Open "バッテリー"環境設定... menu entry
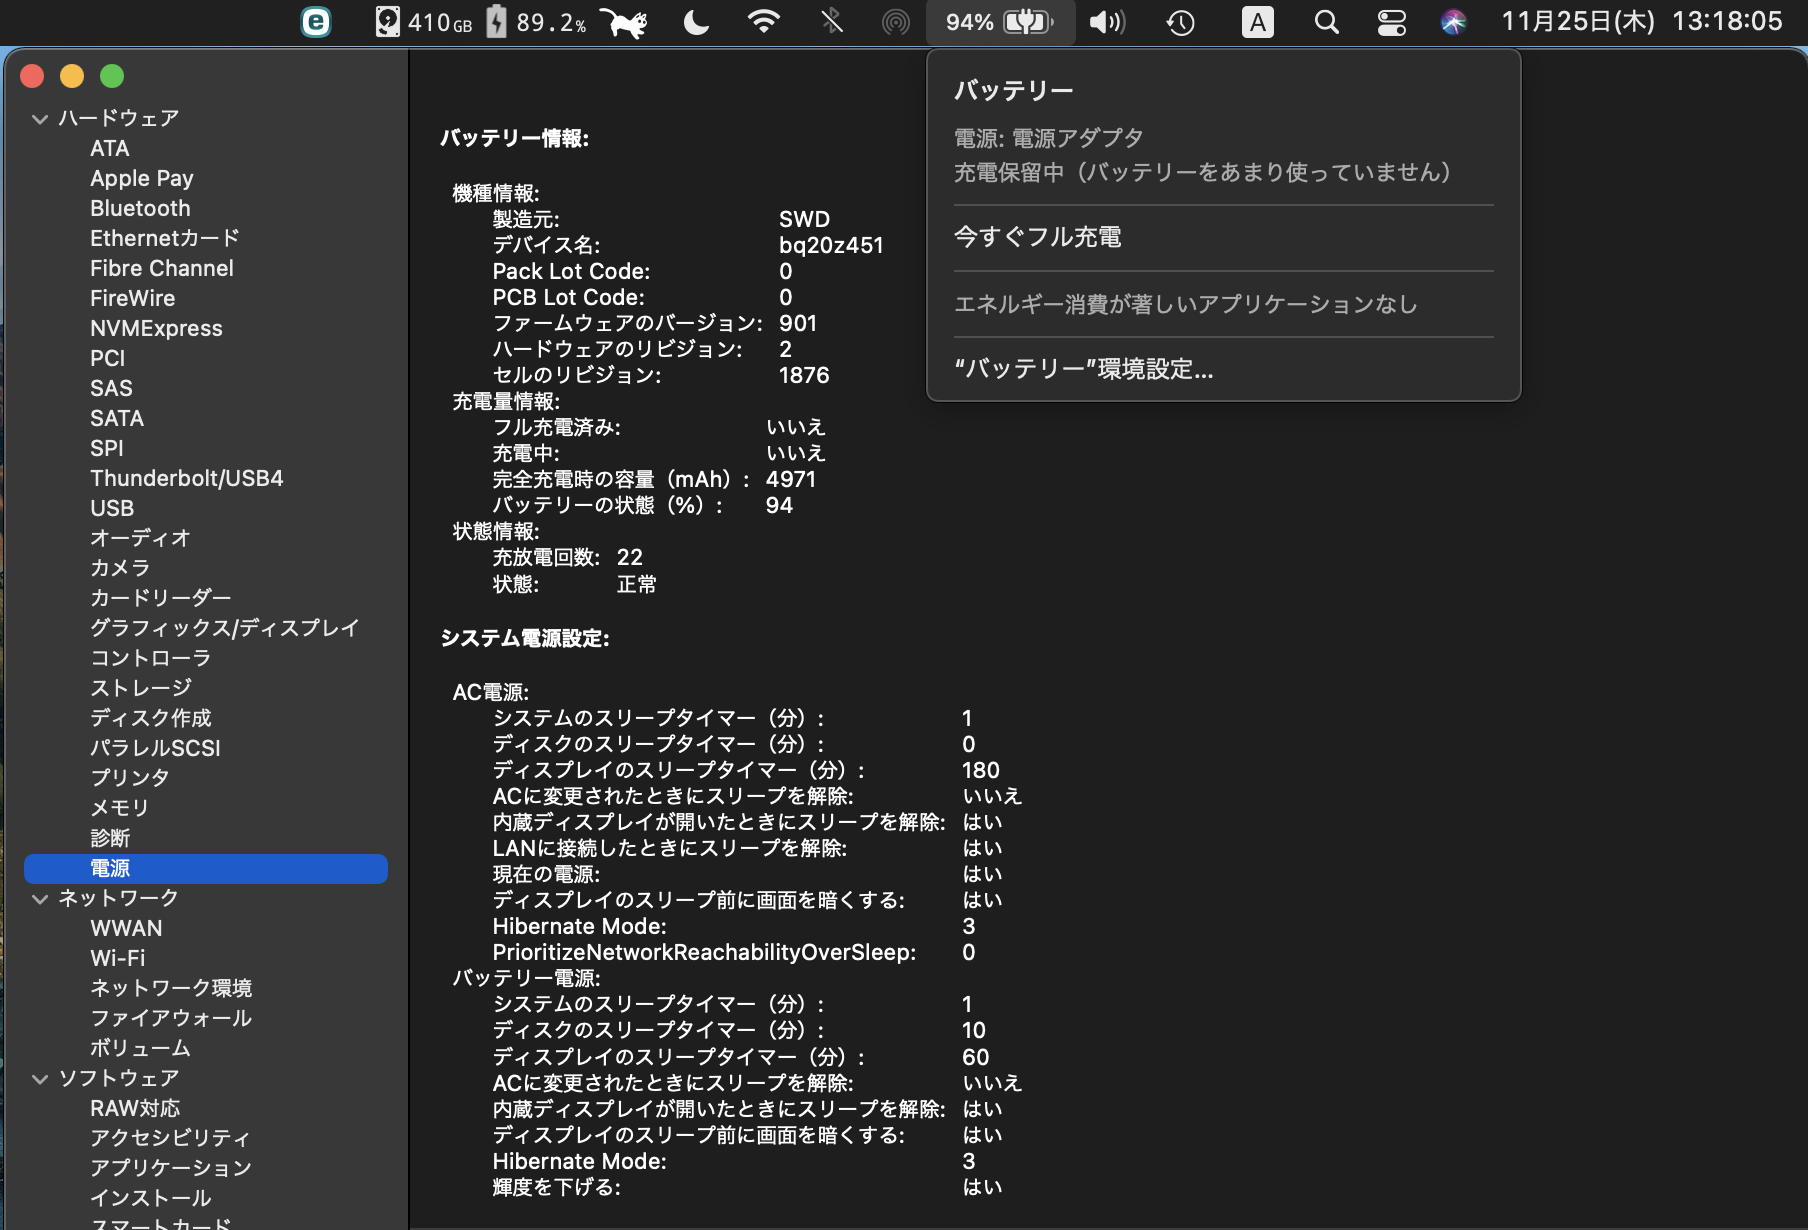Viewport: 1808px width, 1230px height. 1084,369
